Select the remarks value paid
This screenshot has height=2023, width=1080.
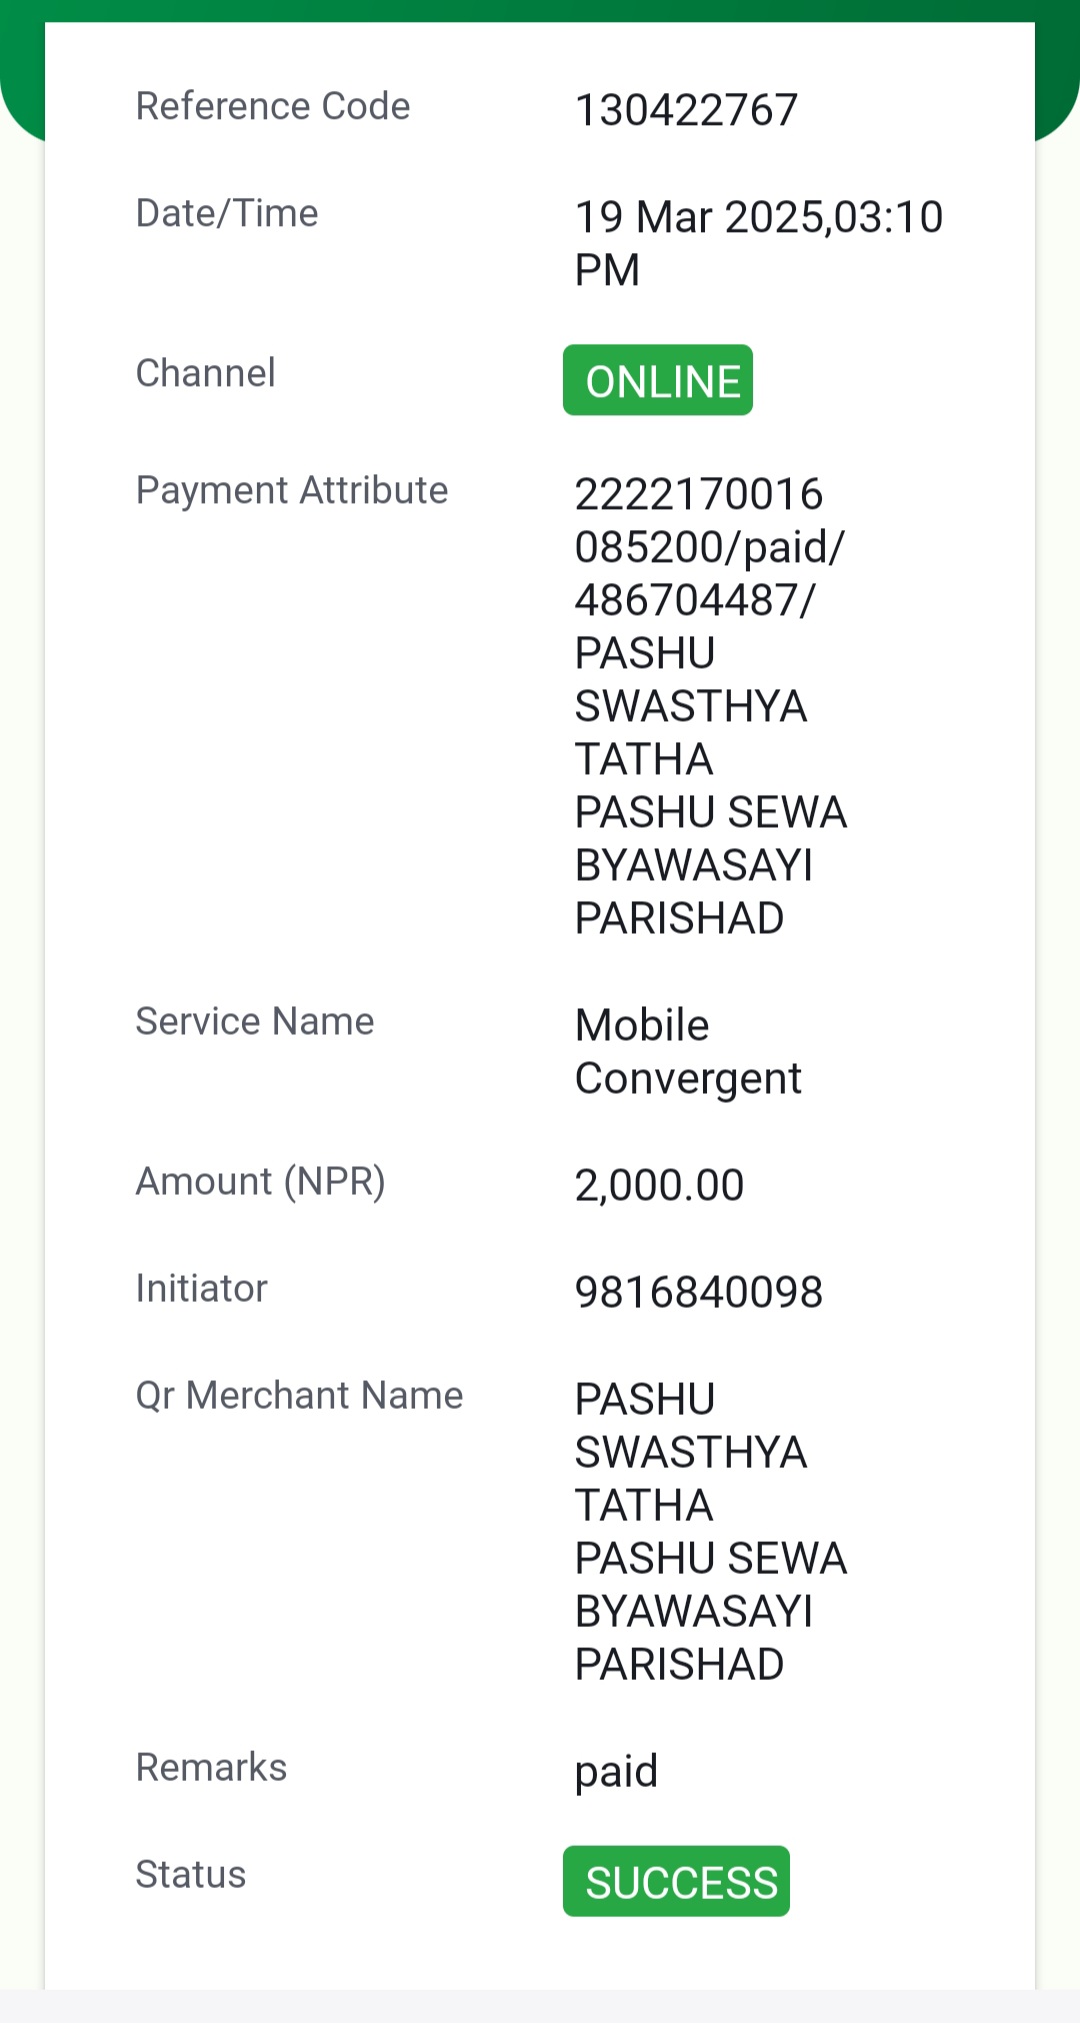tap(616, 1772)
